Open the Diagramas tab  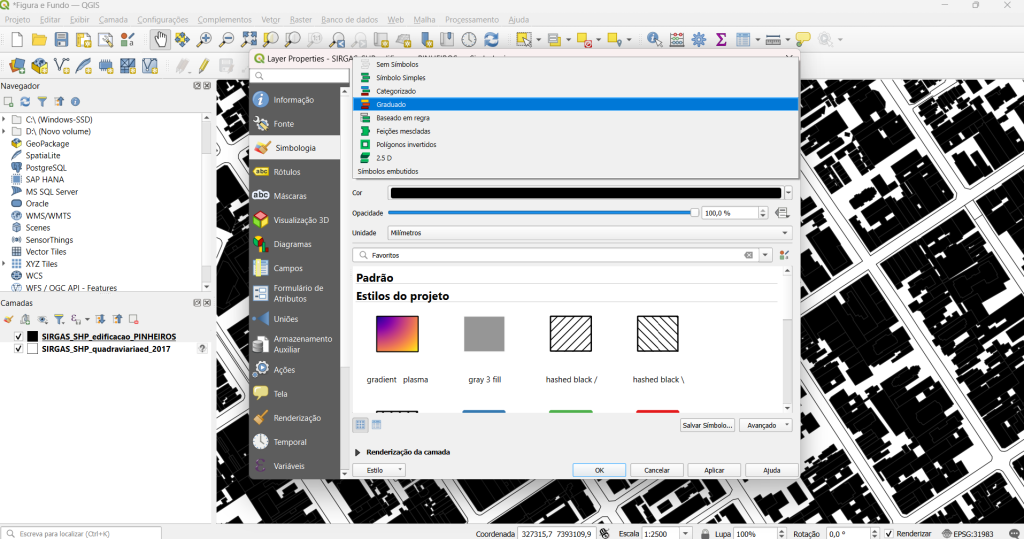[295, 244]
